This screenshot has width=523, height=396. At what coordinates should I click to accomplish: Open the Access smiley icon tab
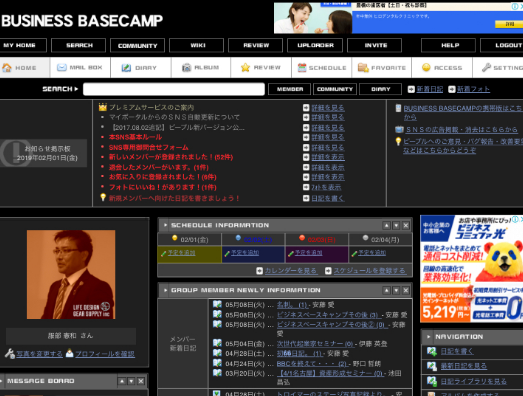coord(426,67)
